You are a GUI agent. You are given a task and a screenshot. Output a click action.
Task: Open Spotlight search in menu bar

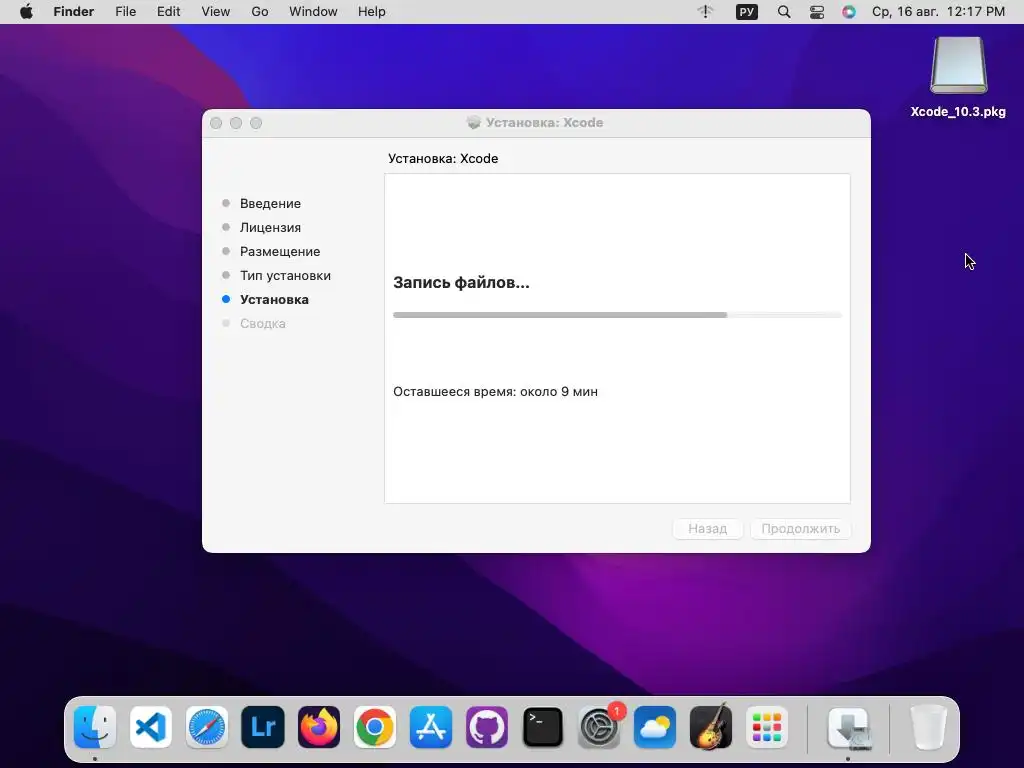[x=784, y=12]
